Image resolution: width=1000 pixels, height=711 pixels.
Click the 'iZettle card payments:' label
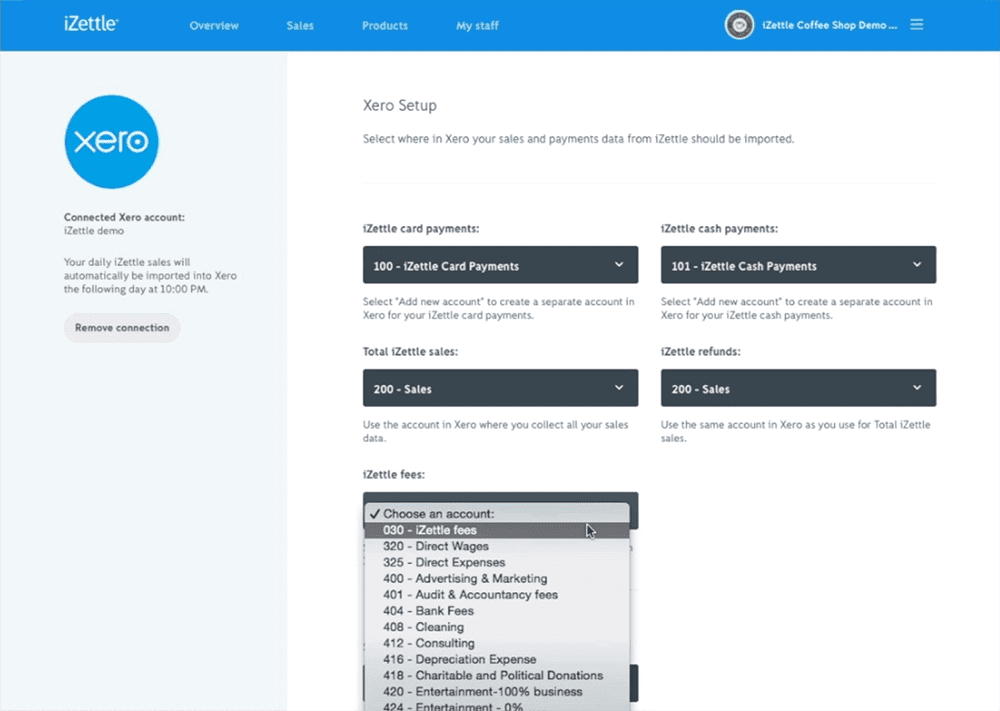[x=421, y=229]
